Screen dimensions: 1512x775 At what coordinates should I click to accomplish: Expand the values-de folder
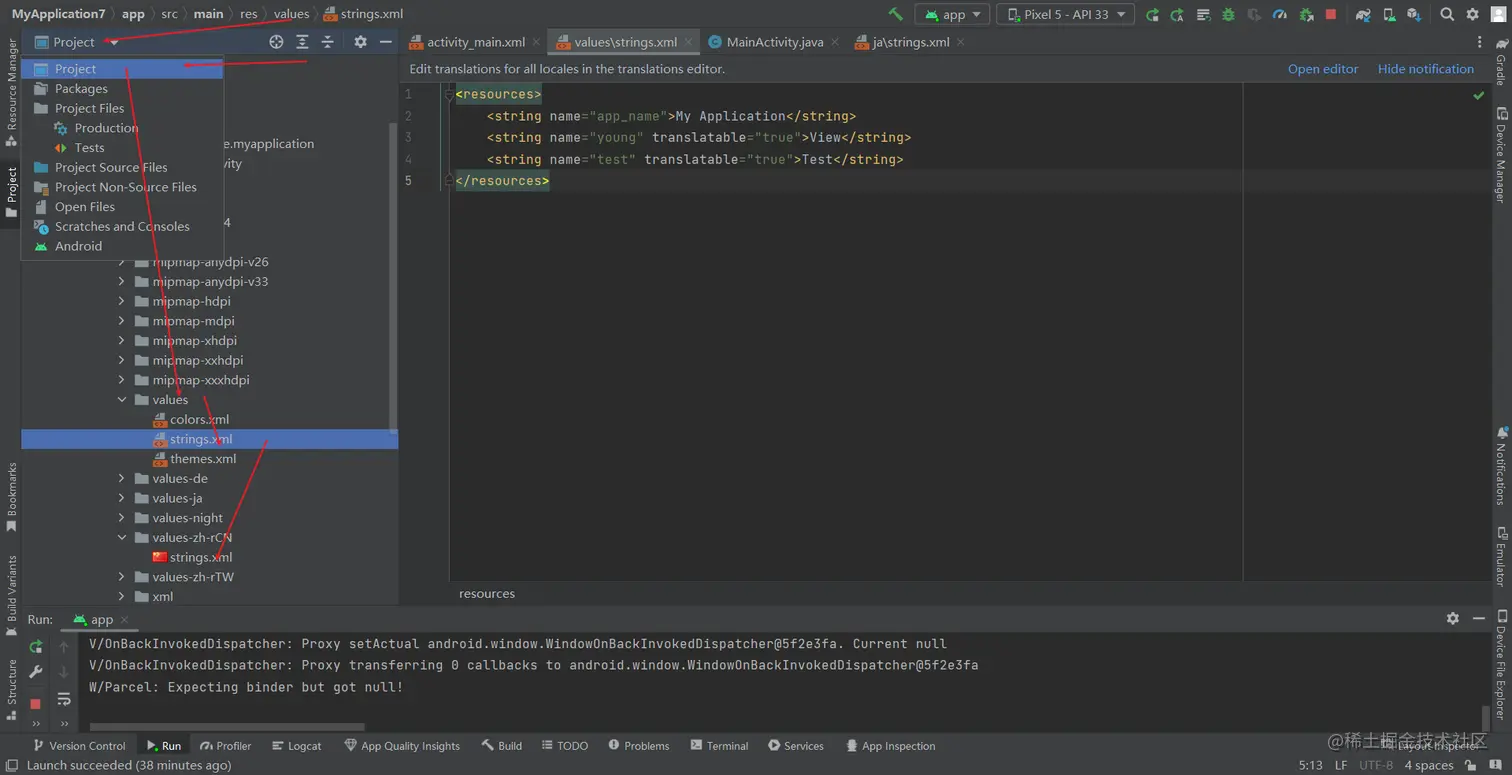pos(121,479)
